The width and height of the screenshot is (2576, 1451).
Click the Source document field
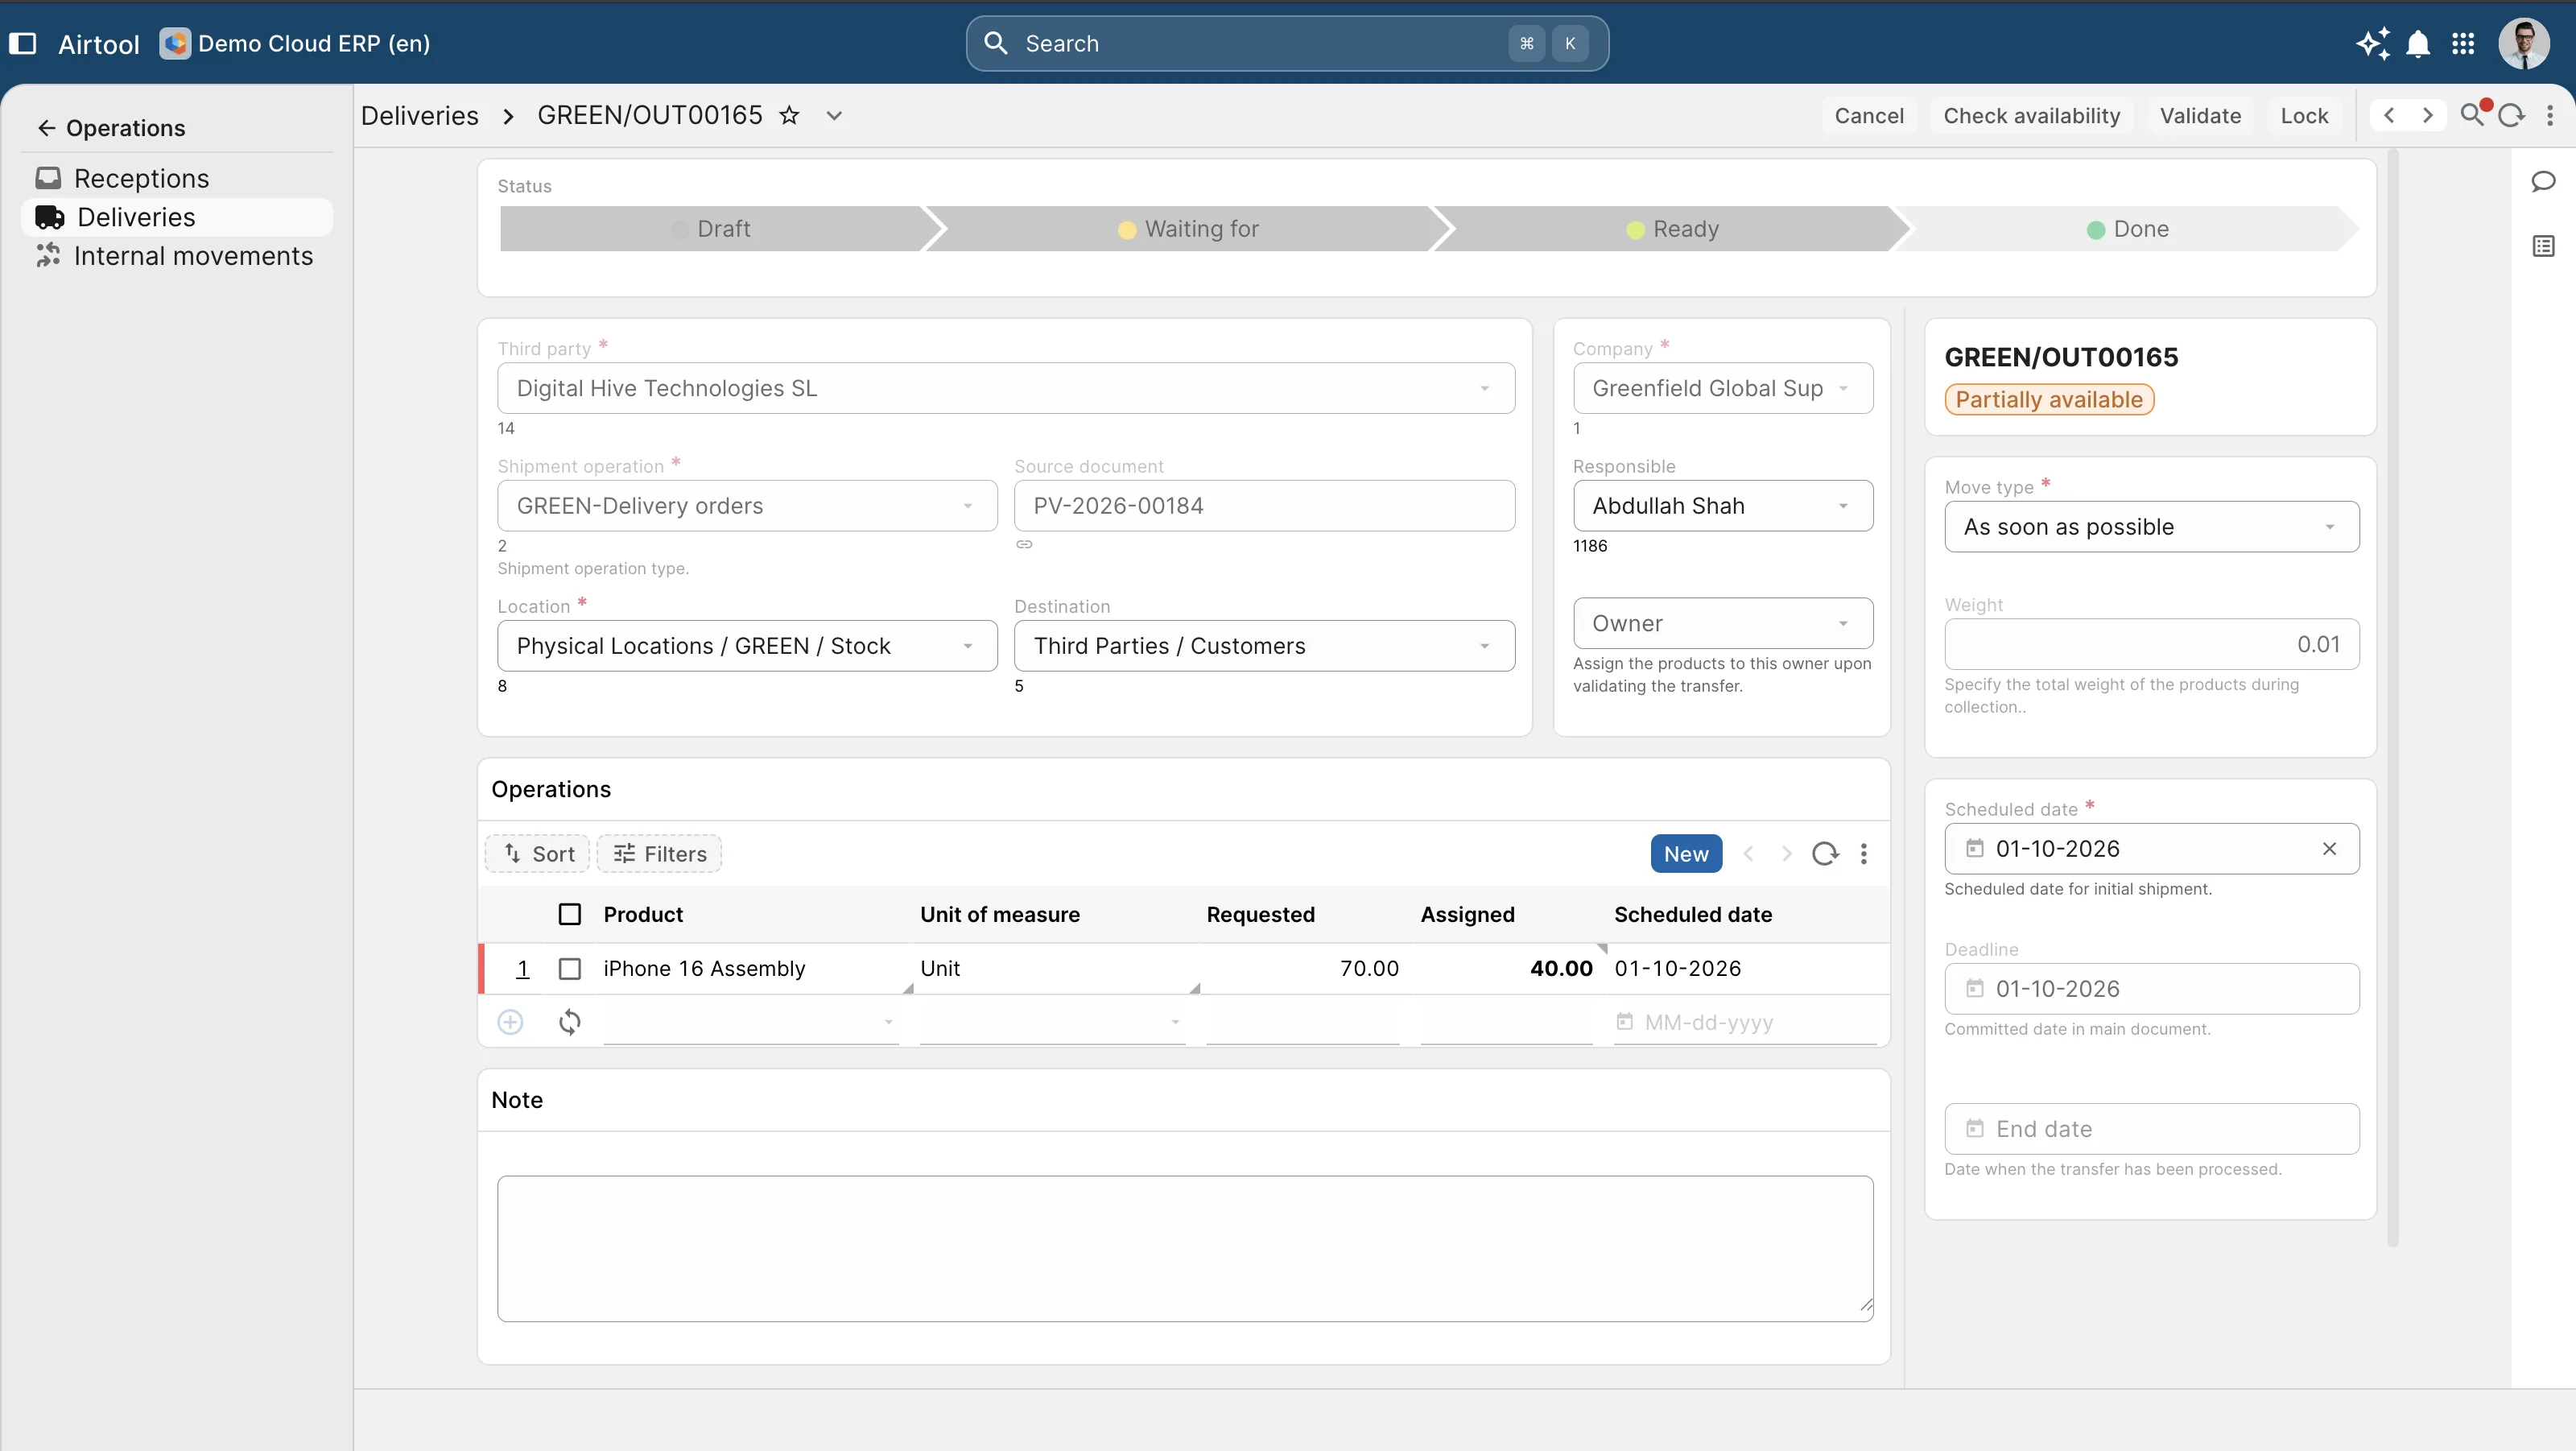coord(1264,505)
